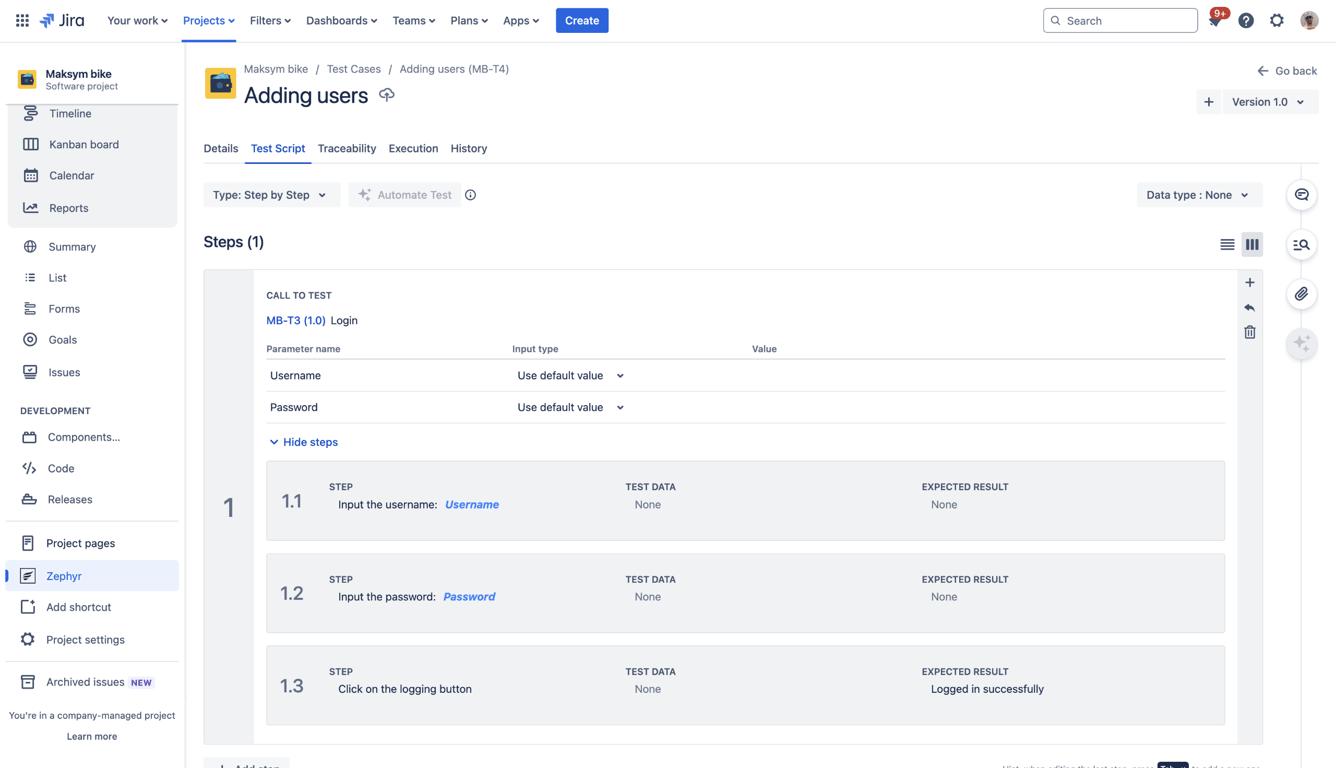This screenshot has width=1336, height=768.
Task: Open attachments paperclip icon
Action: click(x=1301, y=294)
